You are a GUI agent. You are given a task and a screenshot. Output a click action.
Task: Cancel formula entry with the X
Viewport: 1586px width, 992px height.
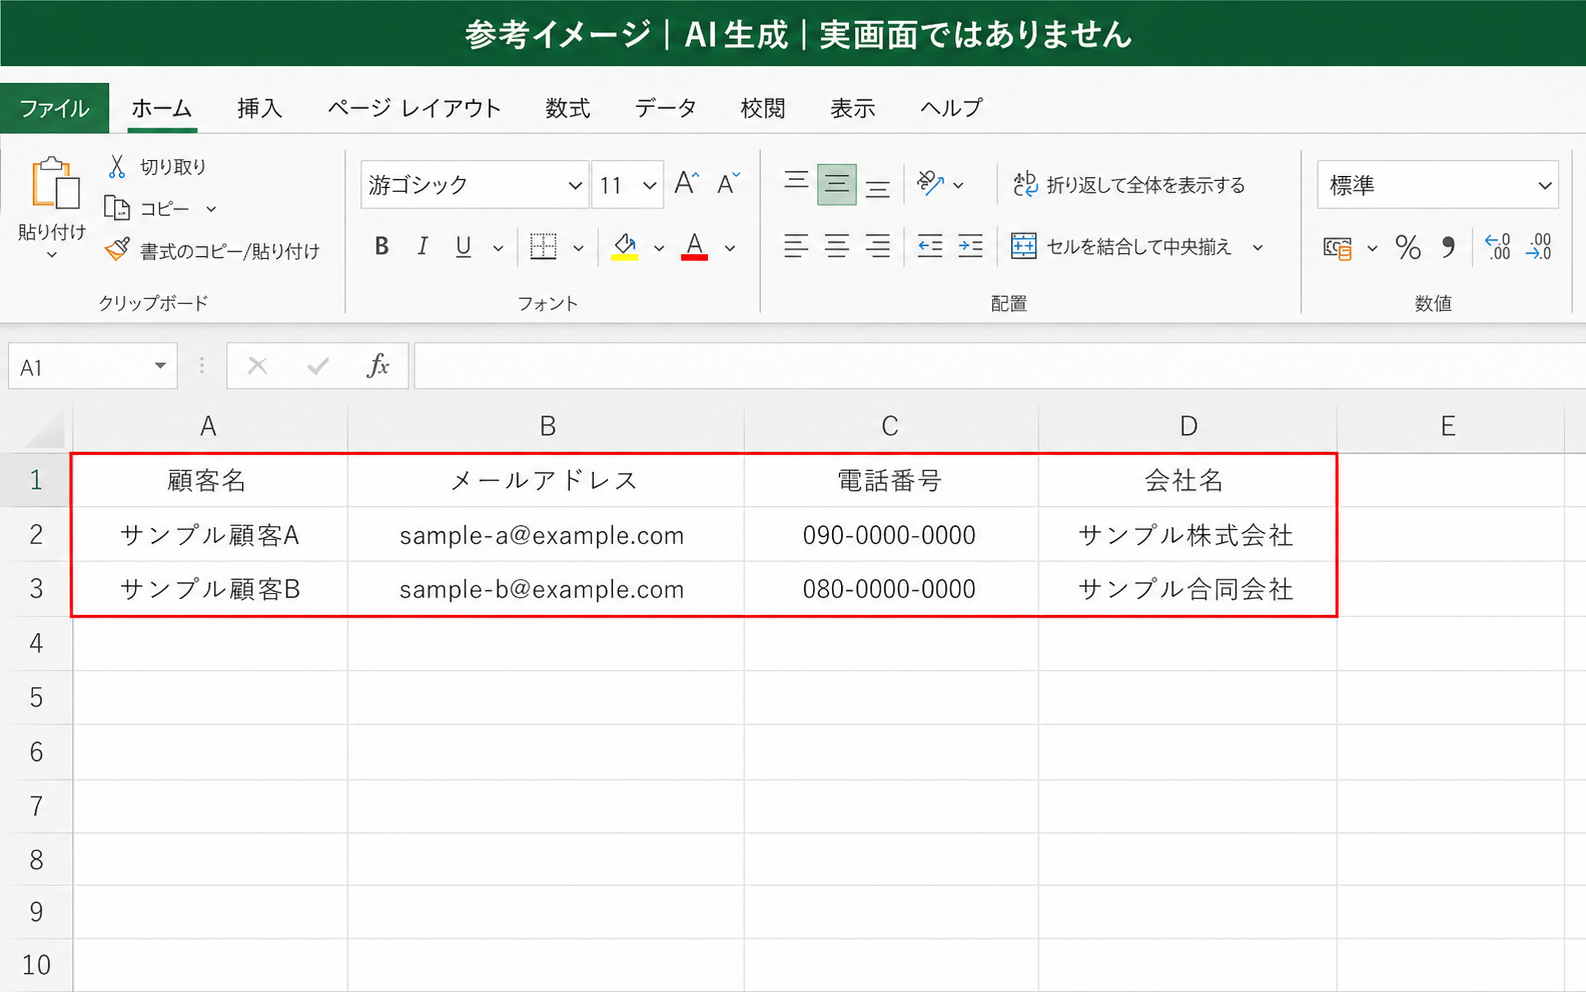tap(257, 366)
